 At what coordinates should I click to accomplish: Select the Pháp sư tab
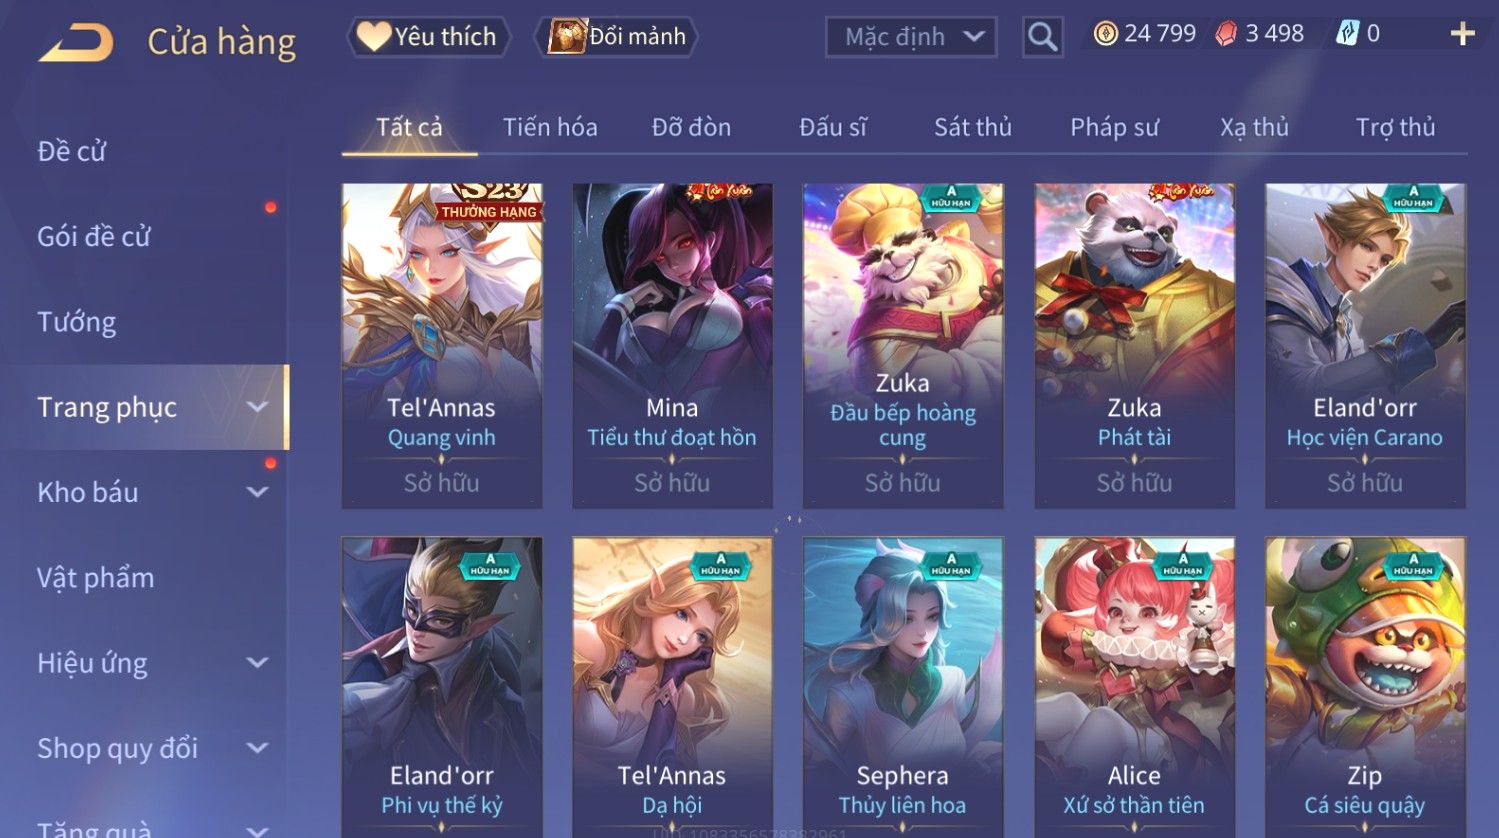1114,127
